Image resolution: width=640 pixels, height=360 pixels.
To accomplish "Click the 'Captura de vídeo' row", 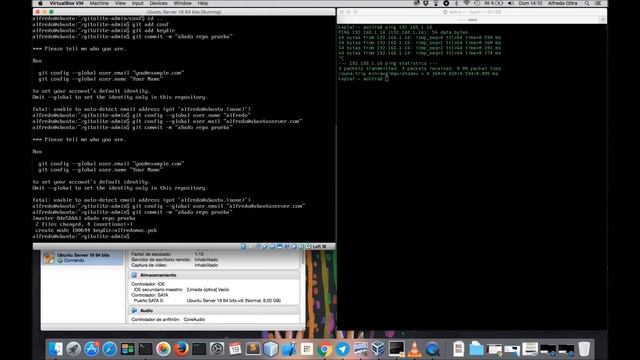I will 175,265.
